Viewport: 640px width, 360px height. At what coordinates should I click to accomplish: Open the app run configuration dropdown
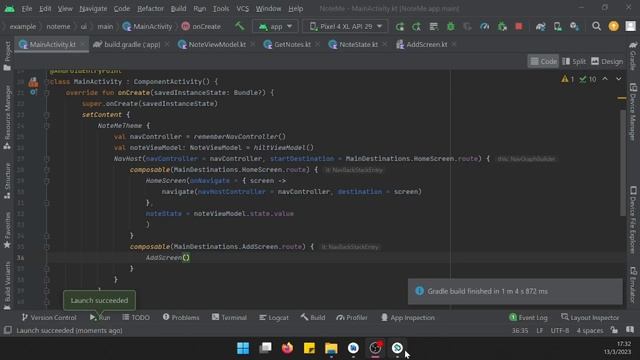tap(276, 27)
